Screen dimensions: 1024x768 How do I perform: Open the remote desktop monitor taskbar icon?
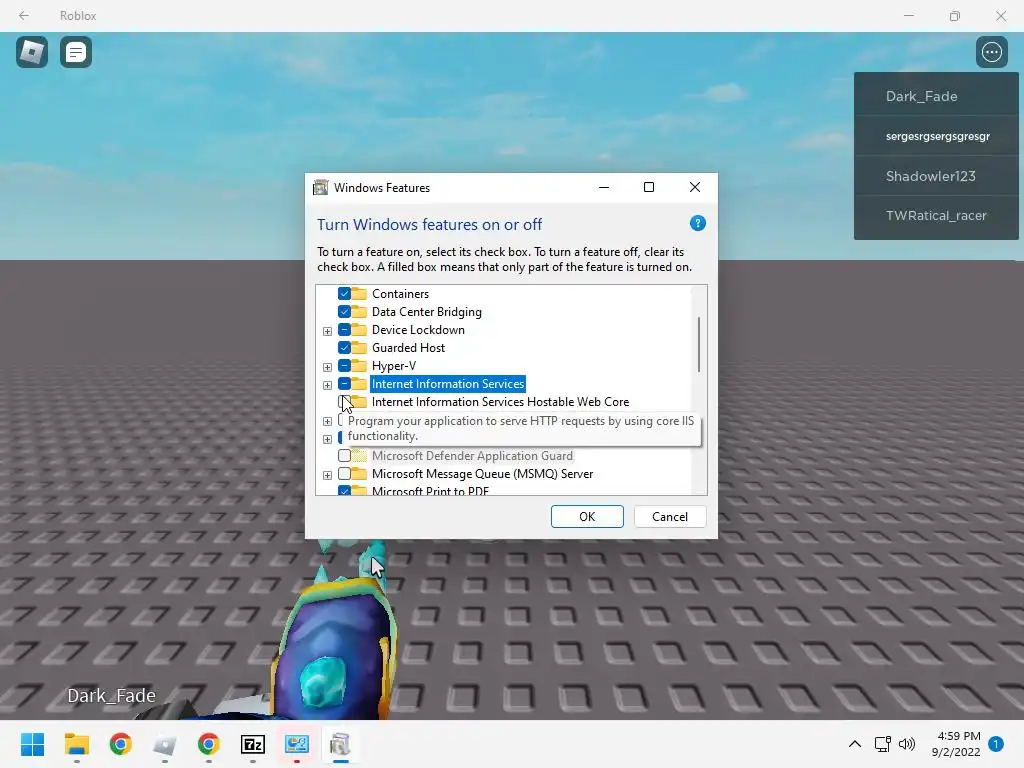296,744
